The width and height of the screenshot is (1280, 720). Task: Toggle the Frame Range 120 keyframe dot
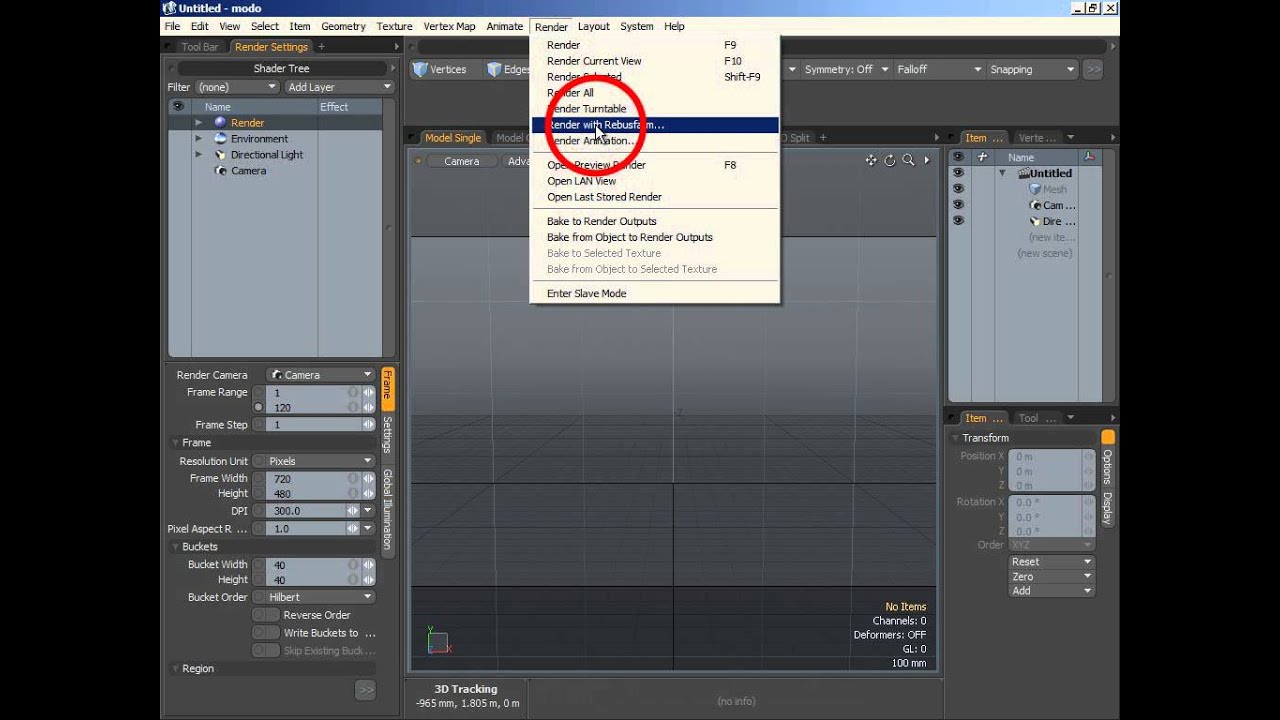click(x=259, y=408)
